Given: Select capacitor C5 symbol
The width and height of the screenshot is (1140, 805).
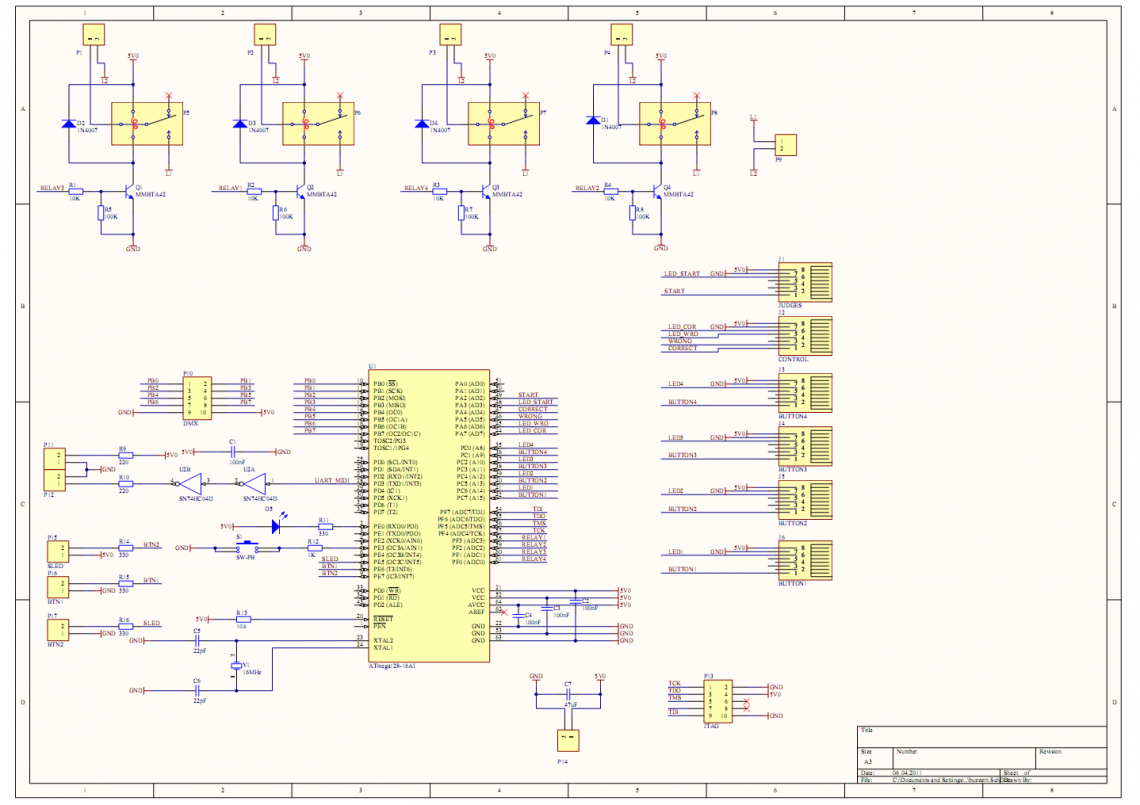Looking at the screenshot, I should (198, 641).
